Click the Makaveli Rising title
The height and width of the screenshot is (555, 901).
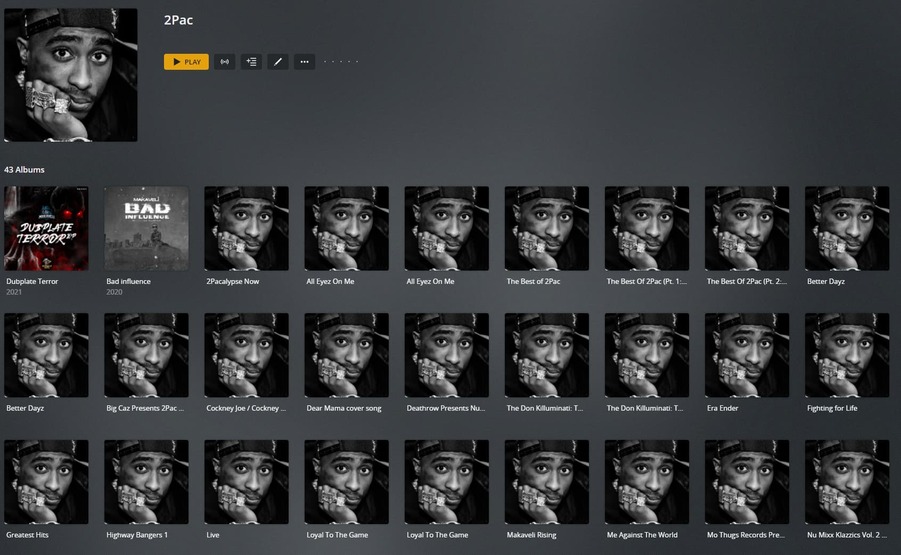[x=532, y=535]
